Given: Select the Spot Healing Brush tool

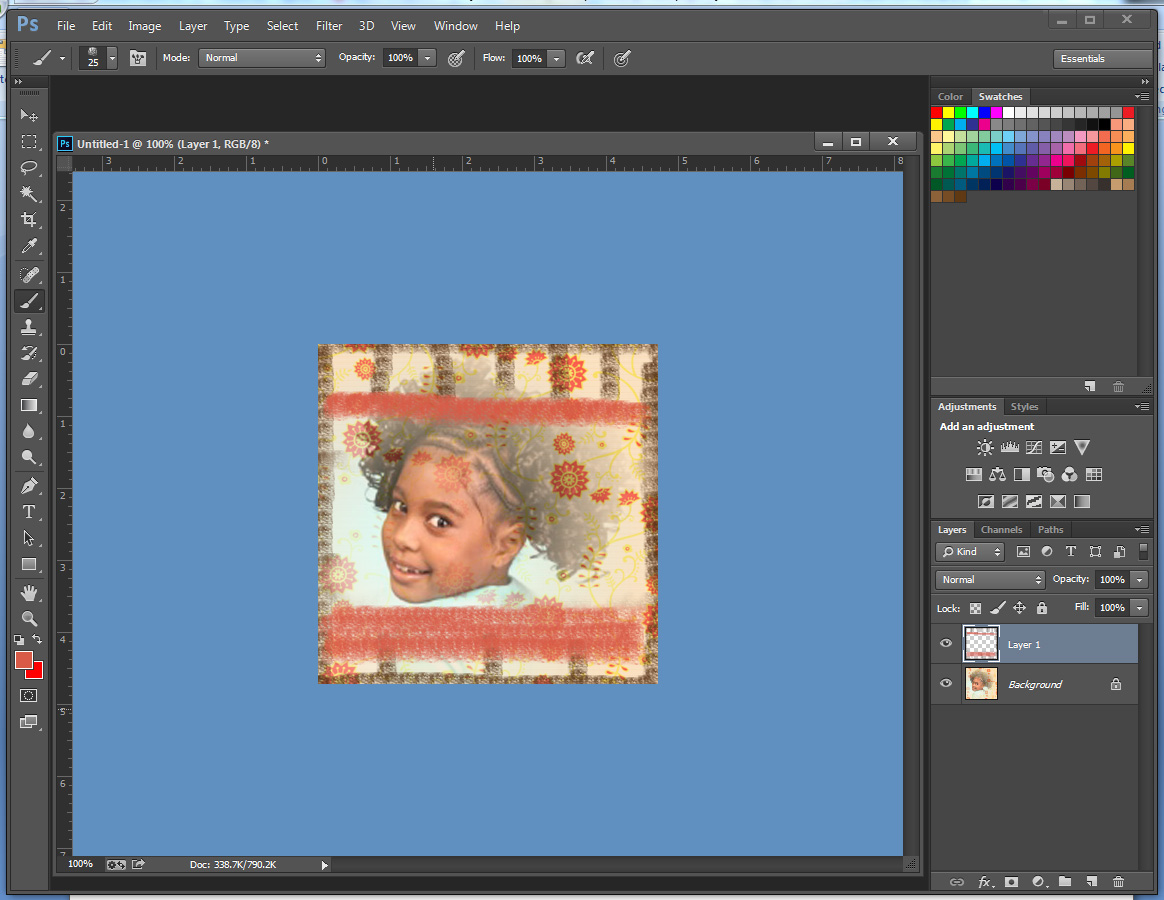Looking at the screenshot, I should tap(29, 275).
